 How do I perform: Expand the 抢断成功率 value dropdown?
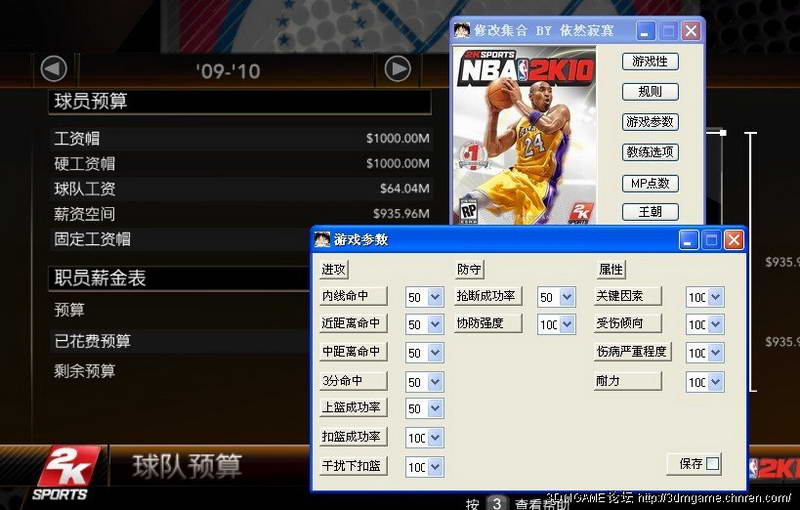point(567,297)
